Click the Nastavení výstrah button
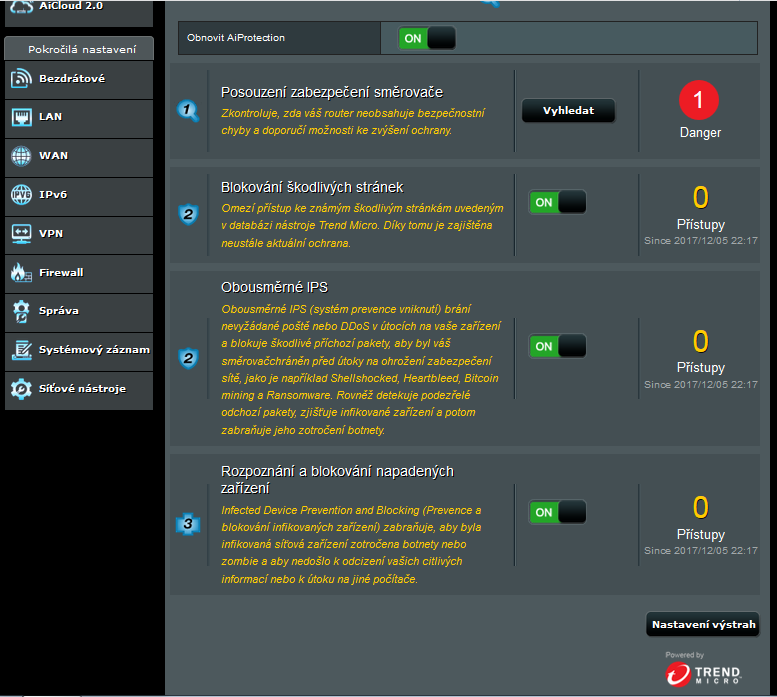Image resolution: width=777 pixels, height=697 pixels. click(x=703, y=624)
